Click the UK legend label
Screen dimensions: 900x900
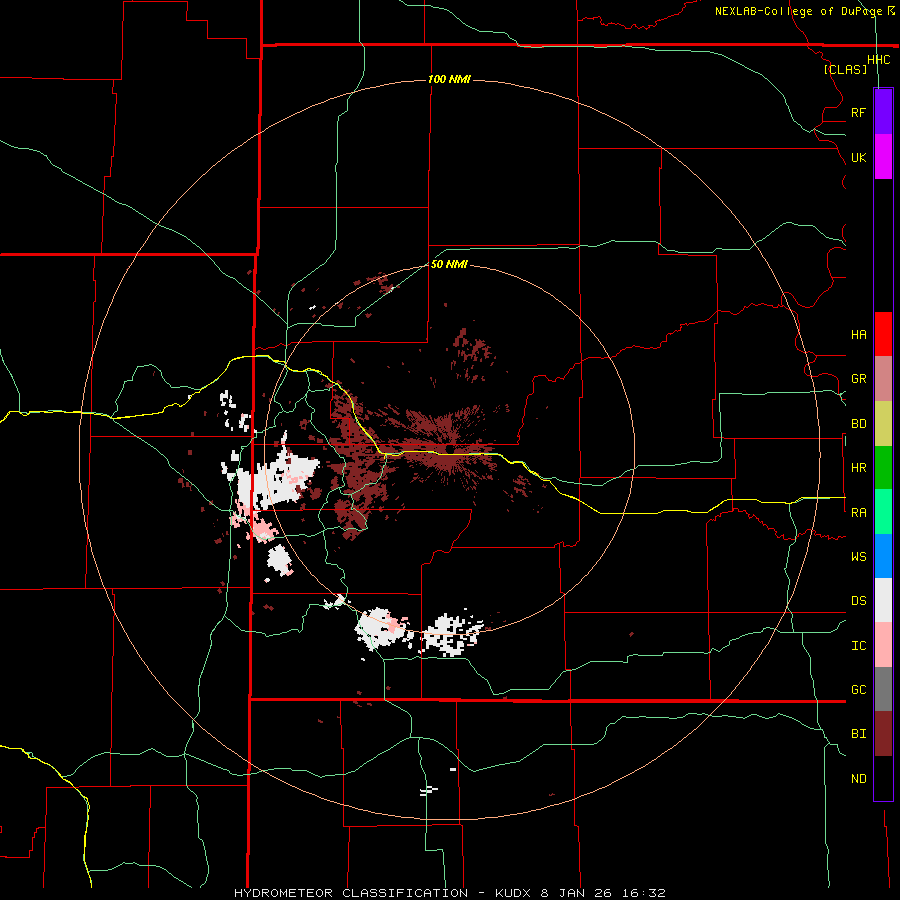point(858,157)
